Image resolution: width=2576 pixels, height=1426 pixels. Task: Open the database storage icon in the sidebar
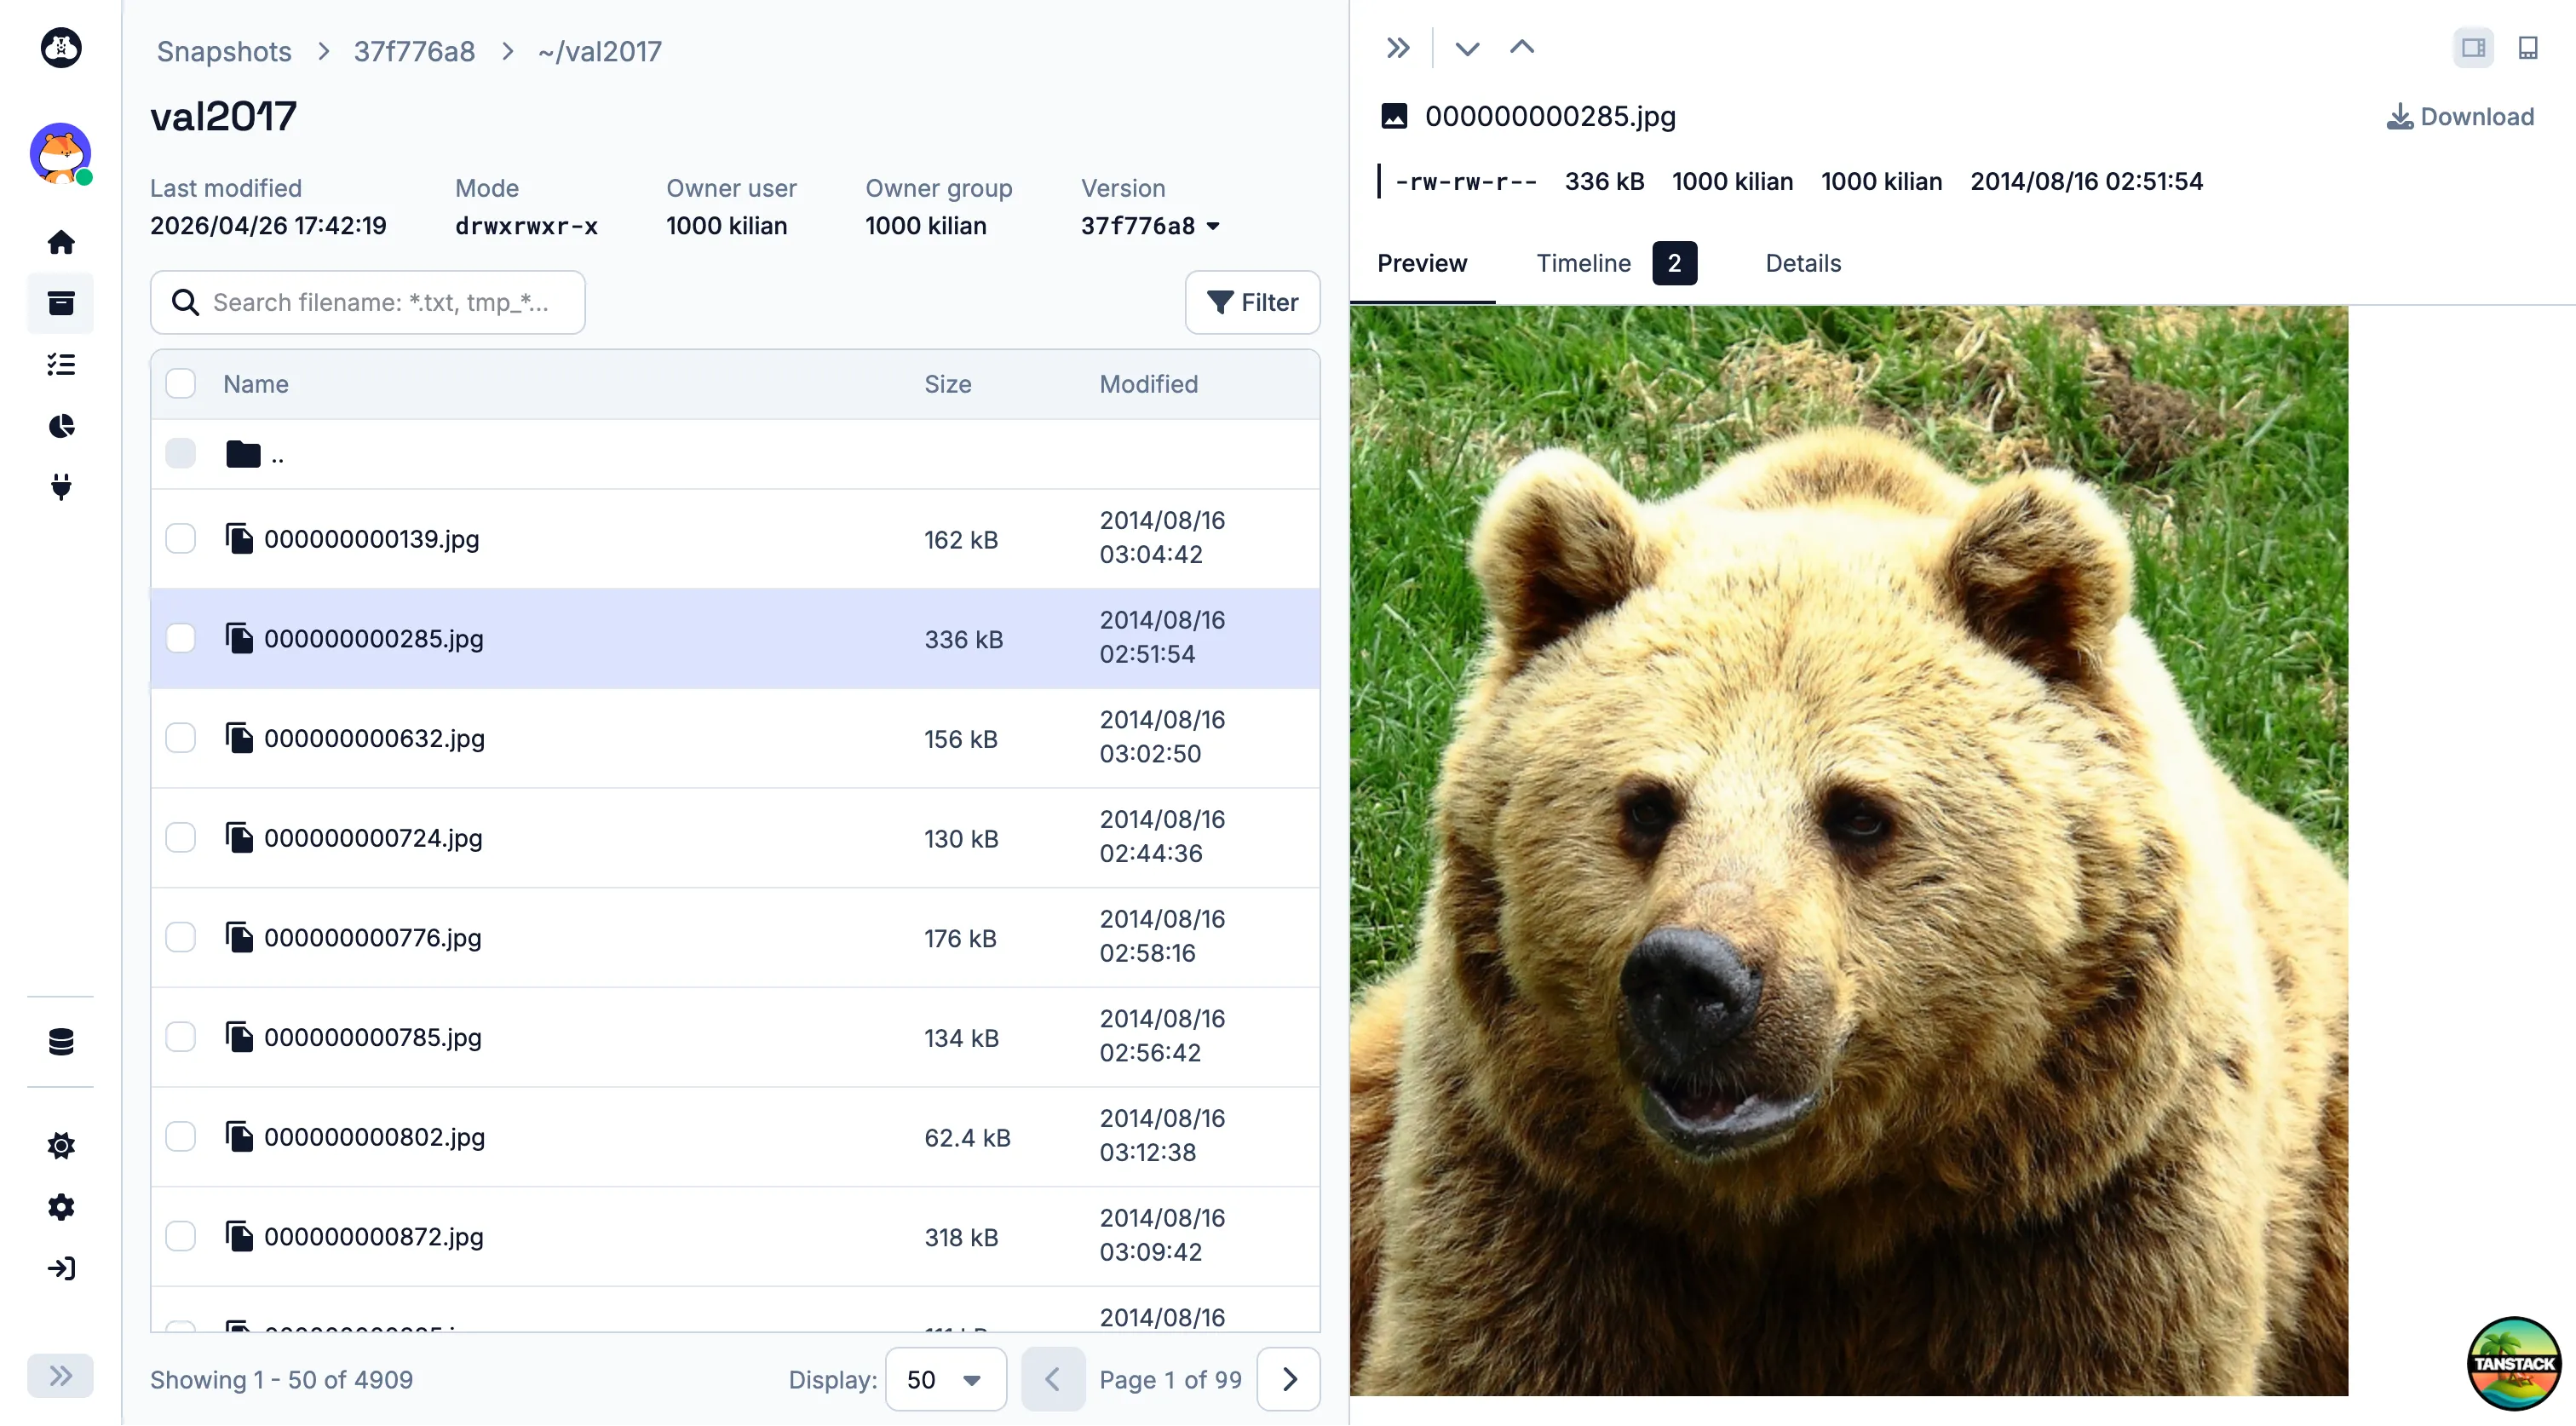coord(61,1042)
